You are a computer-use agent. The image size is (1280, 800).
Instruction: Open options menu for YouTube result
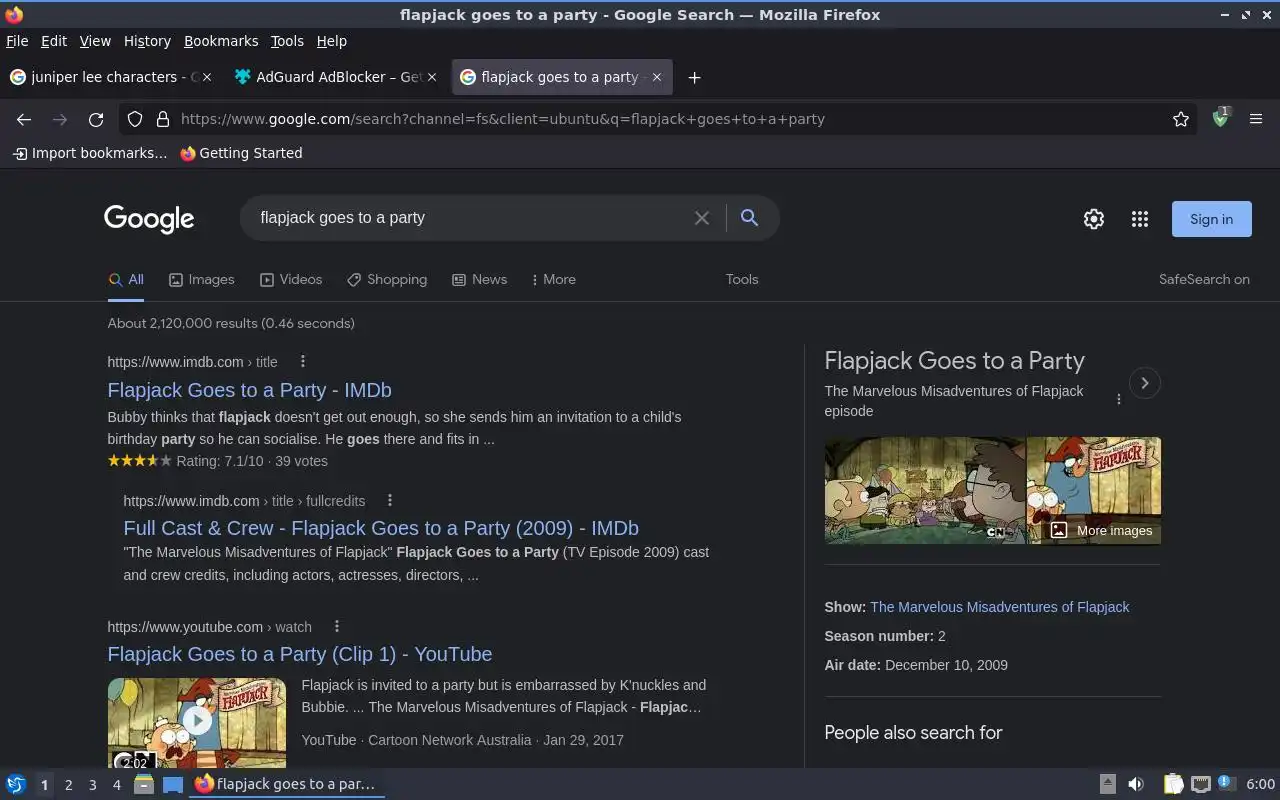click(337, 627)
